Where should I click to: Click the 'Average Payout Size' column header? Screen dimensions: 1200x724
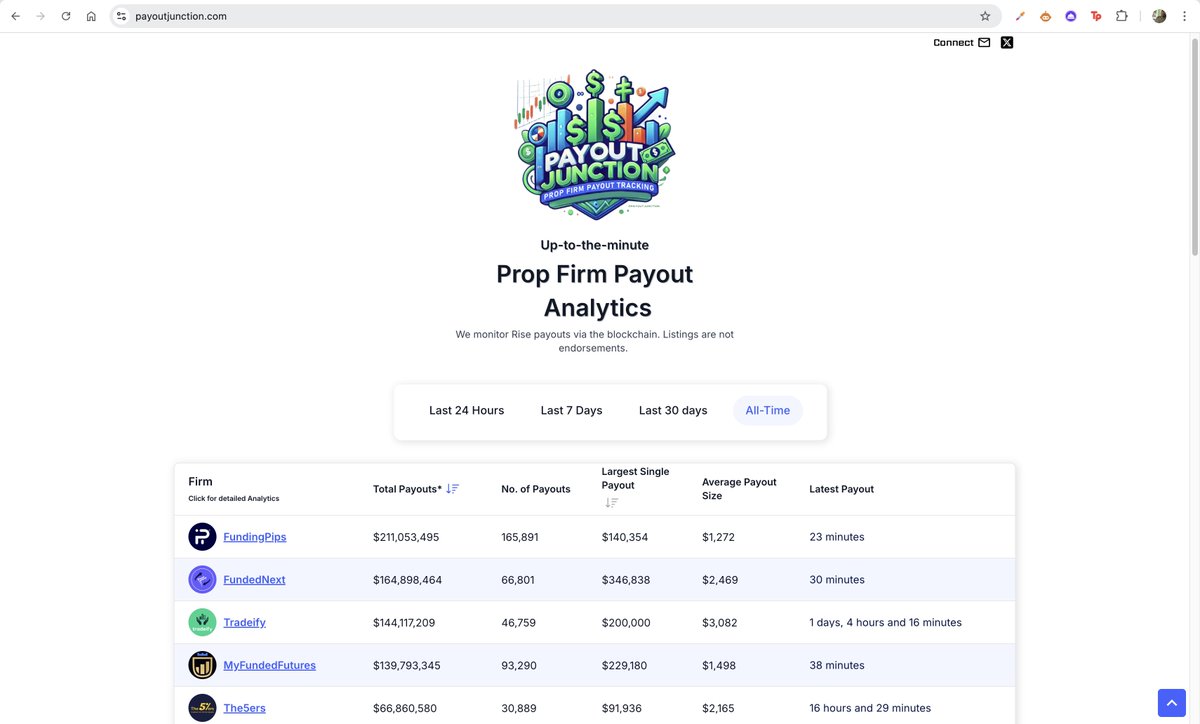[x=739, y=489]
